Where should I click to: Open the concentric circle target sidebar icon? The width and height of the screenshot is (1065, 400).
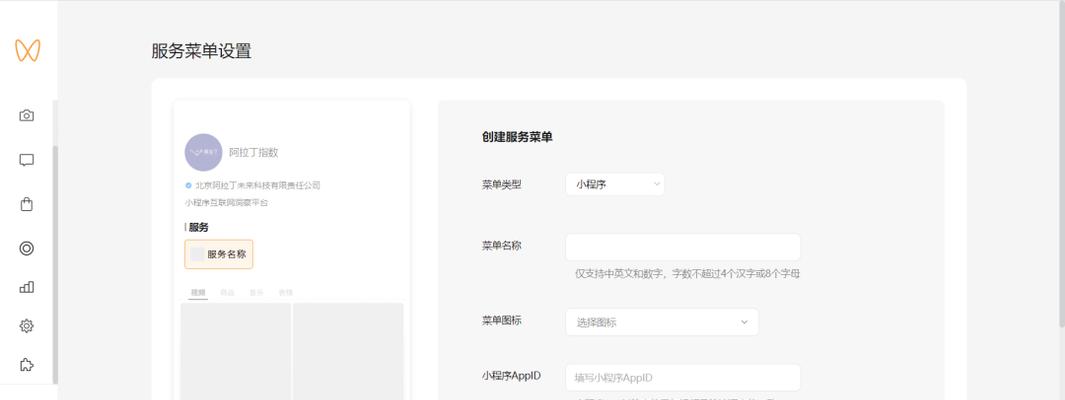tap(26, 248)
